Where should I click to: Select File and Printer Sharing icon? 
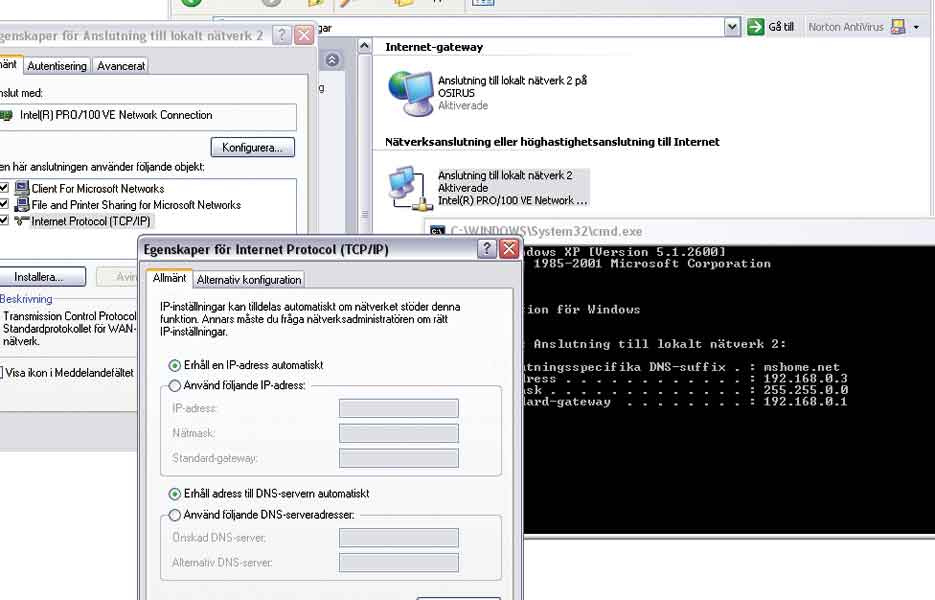(22, 205)
